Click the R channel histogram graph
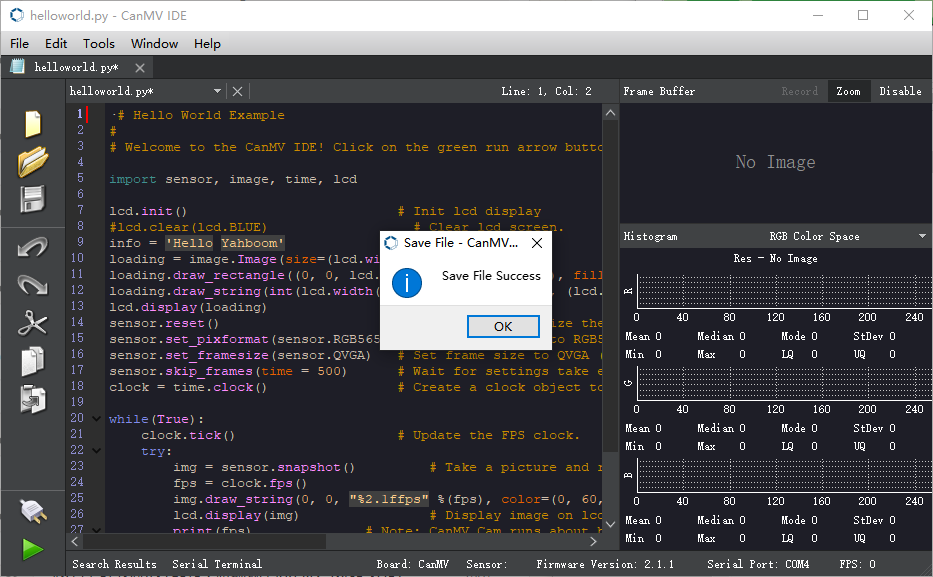The height and width of the screenshot is (577, 933). click(784, 290)
